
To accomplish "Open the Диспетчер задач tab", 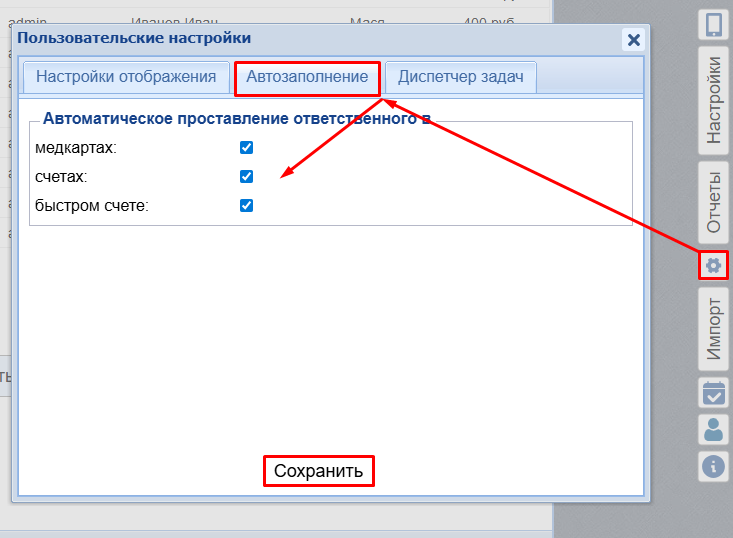I will (x=460, y=77).
